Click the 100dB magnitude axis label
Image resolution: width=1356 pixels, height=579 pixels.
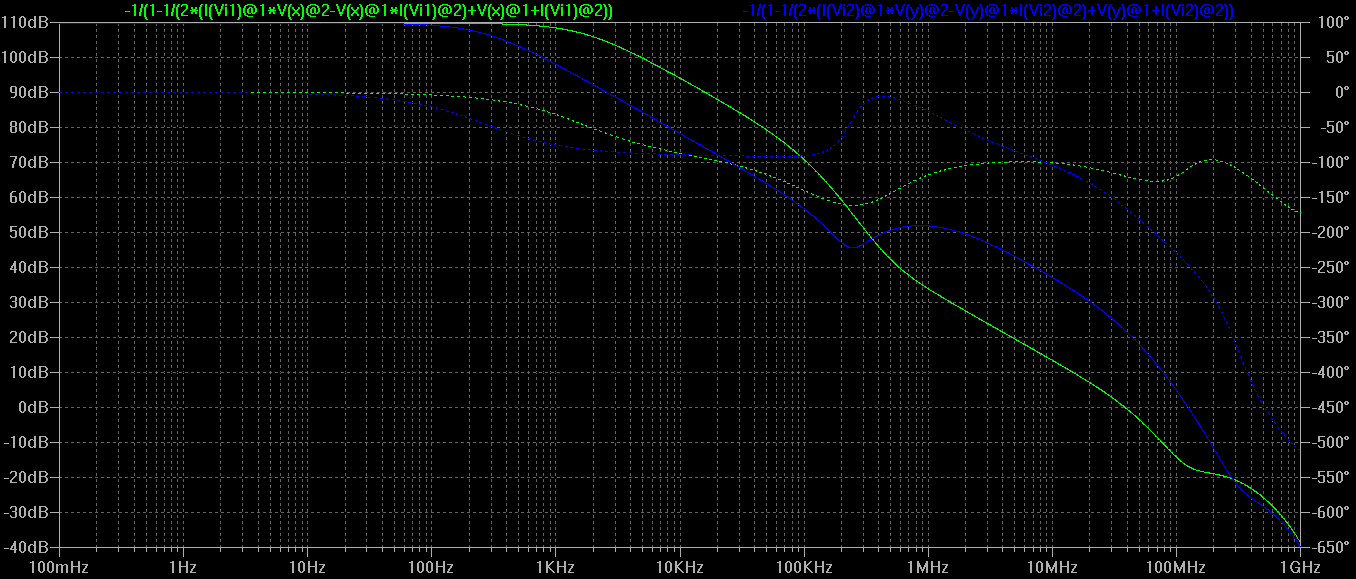tap(24, 57)
